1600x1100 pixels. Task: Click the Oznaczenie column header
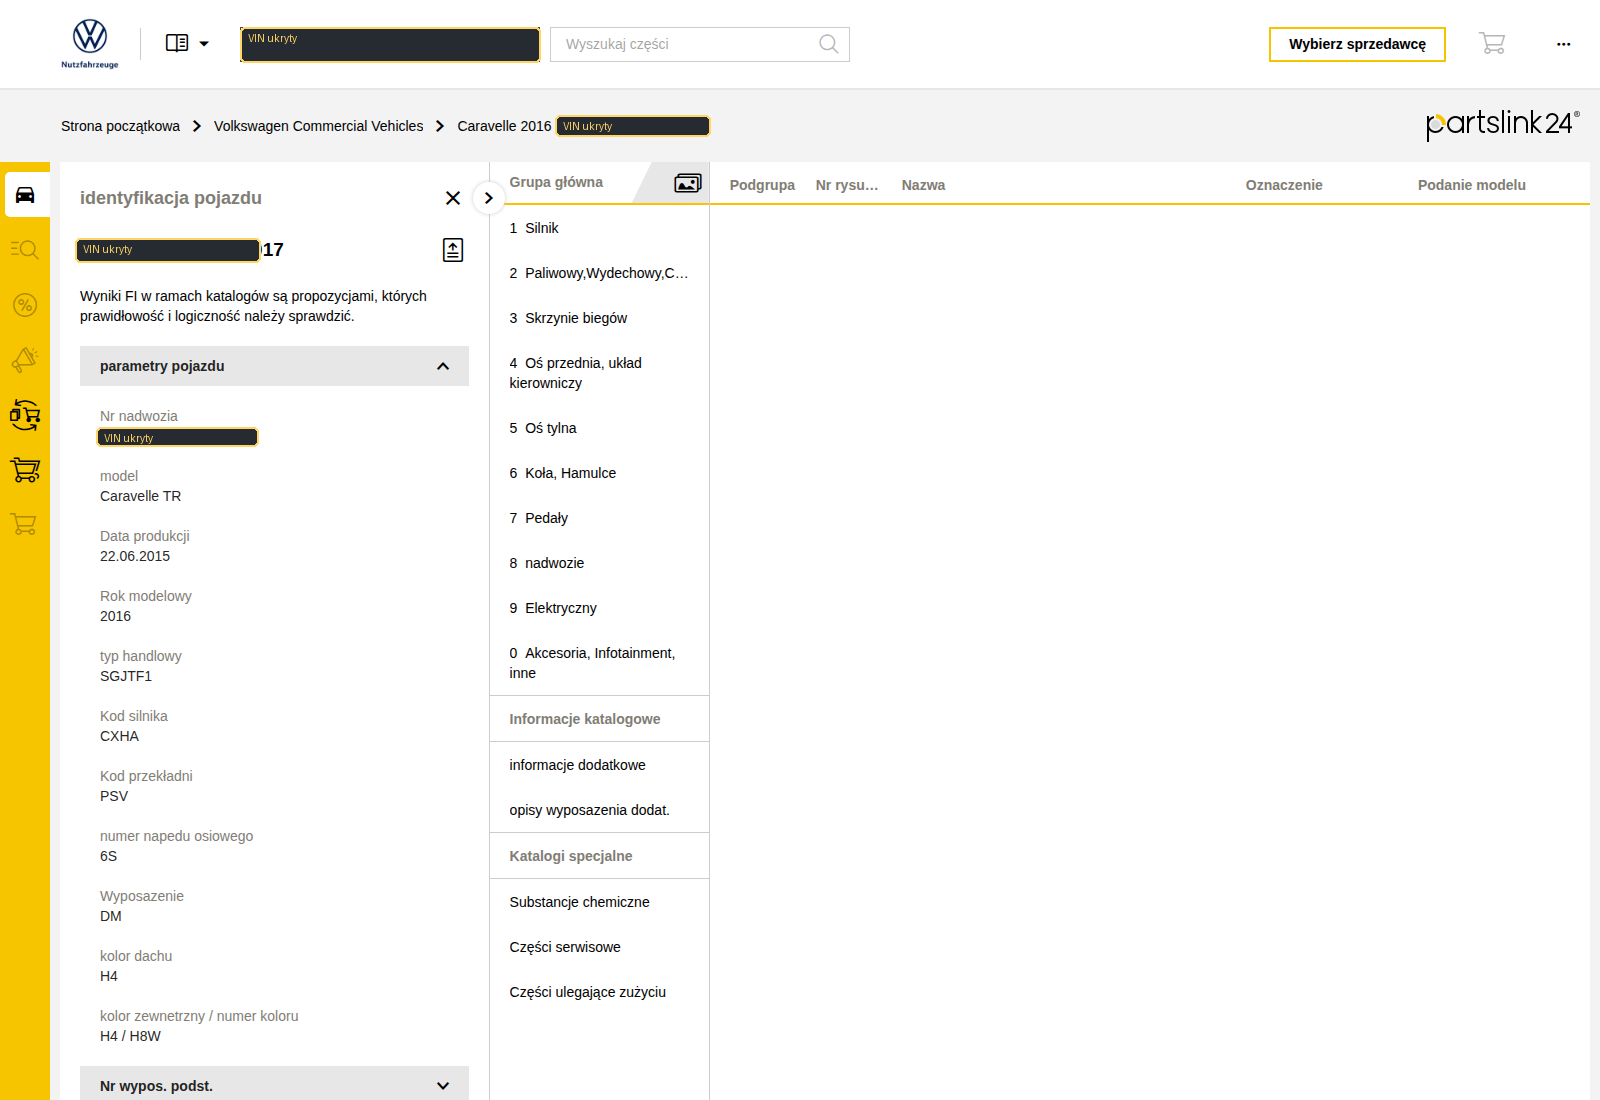click(1284, 185)
